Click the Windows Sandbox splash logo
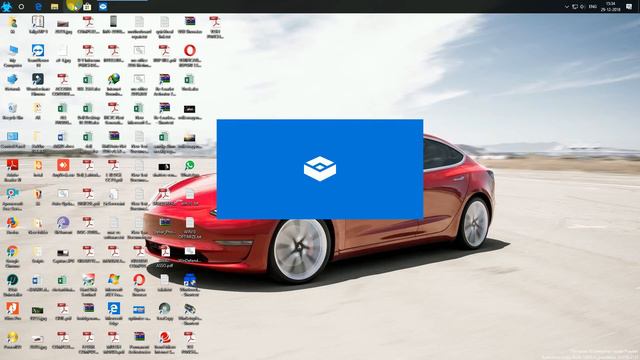640x360 pixels. click(x=320, y=169)
